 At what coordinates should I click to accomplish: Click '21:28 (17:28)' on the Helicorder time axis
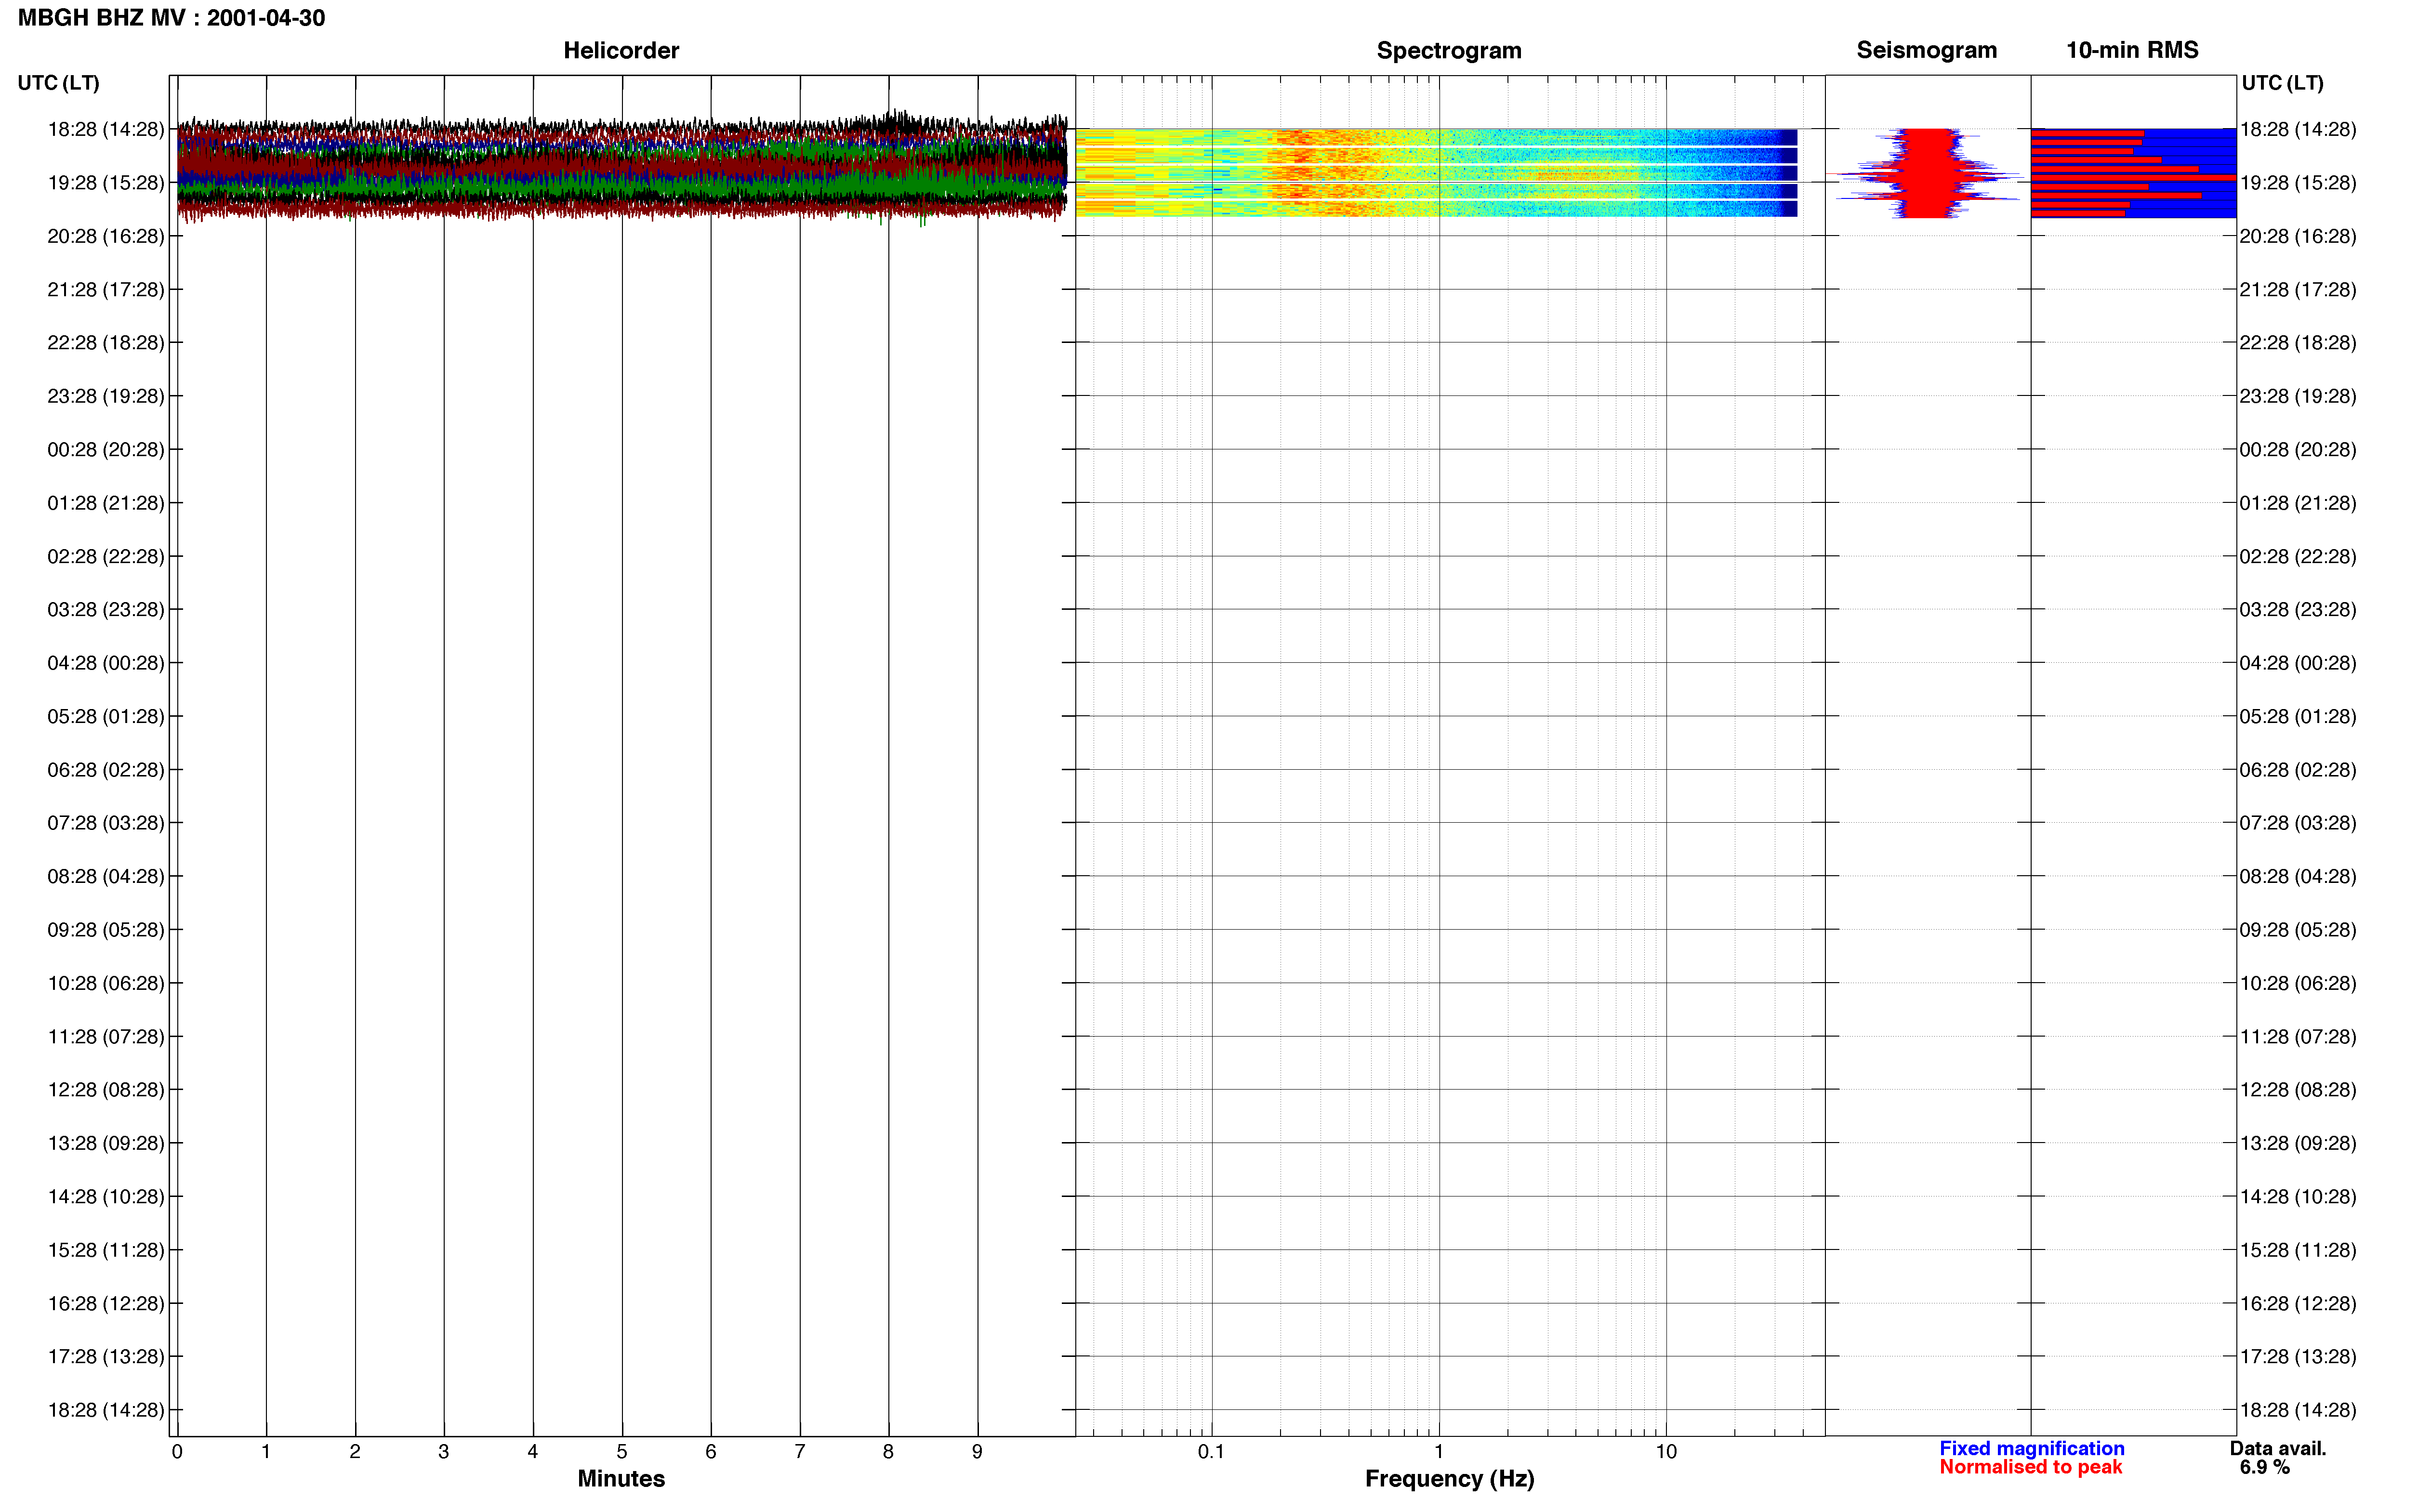pos(106,290)
